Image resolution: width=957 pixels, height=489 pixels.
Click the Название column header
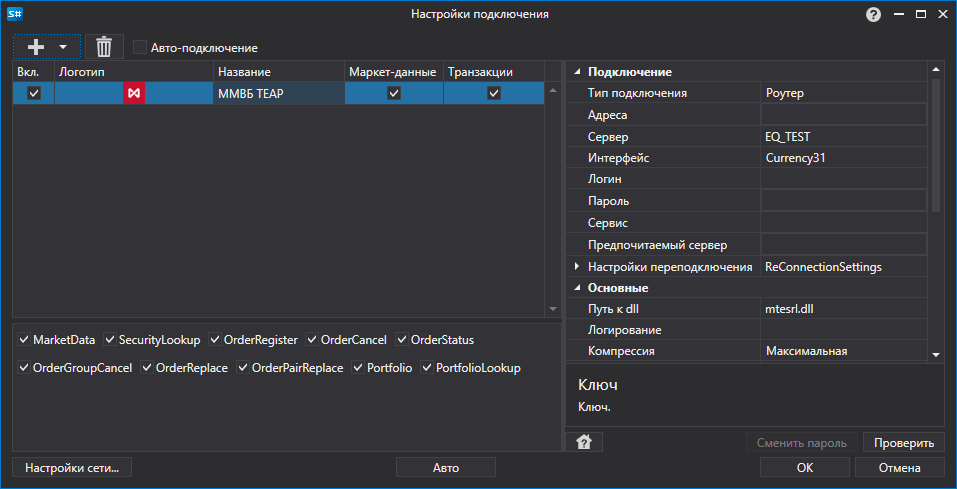coord(279,72)
